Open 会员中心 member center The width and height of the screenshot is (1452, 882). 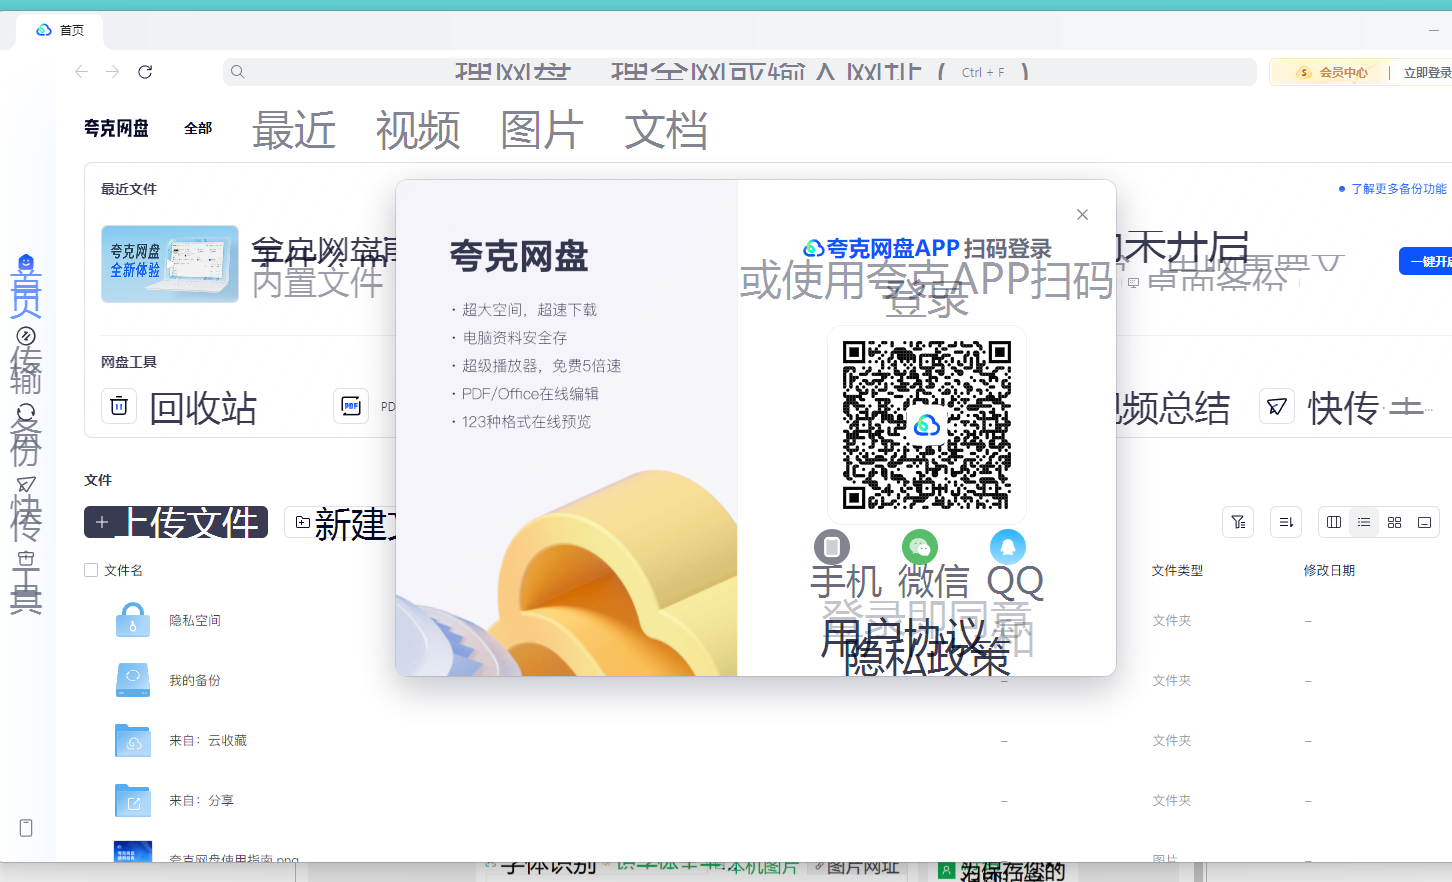(x=1333, y=72)
